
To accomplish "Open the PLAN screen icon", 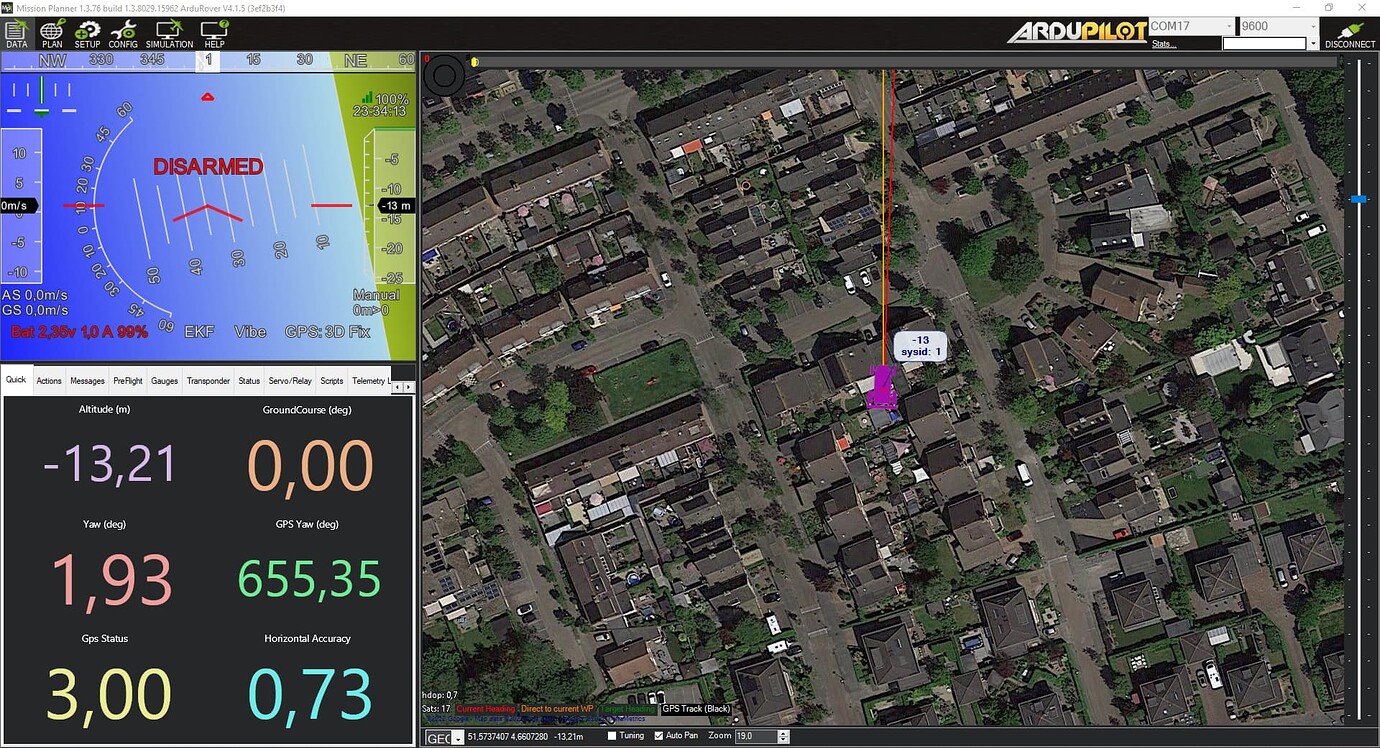I will point(51,33).
